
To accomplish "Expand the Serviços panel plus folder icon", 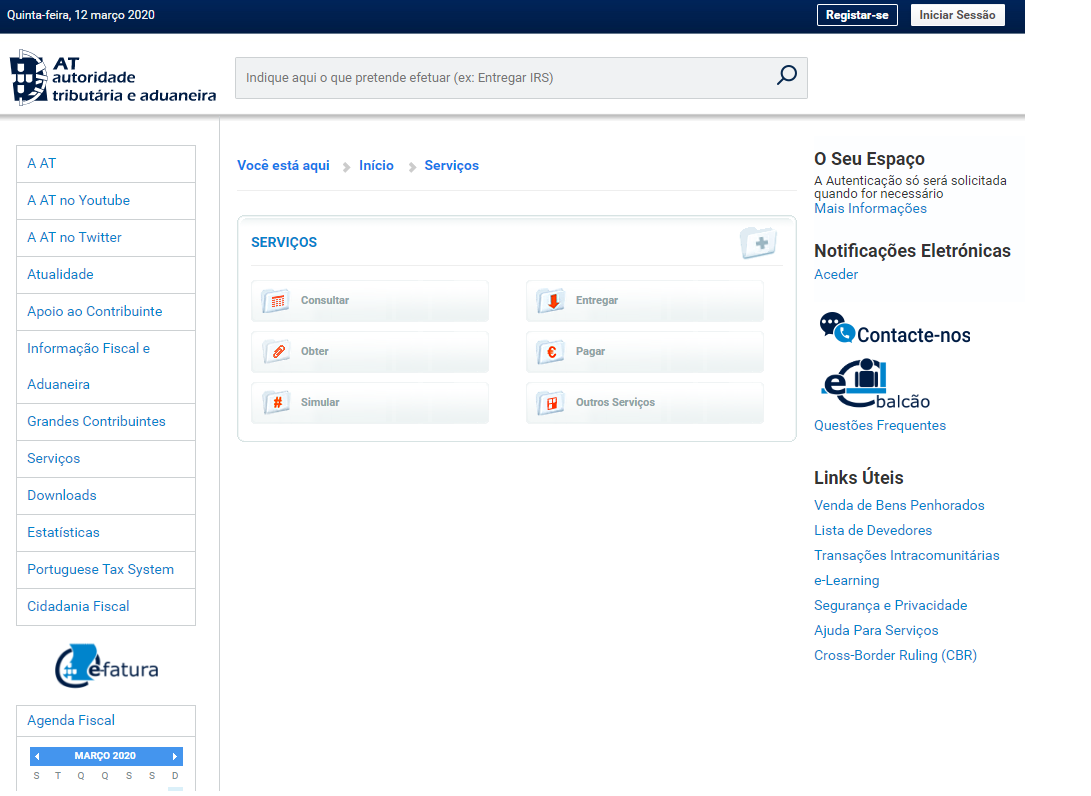I will 758,242.
